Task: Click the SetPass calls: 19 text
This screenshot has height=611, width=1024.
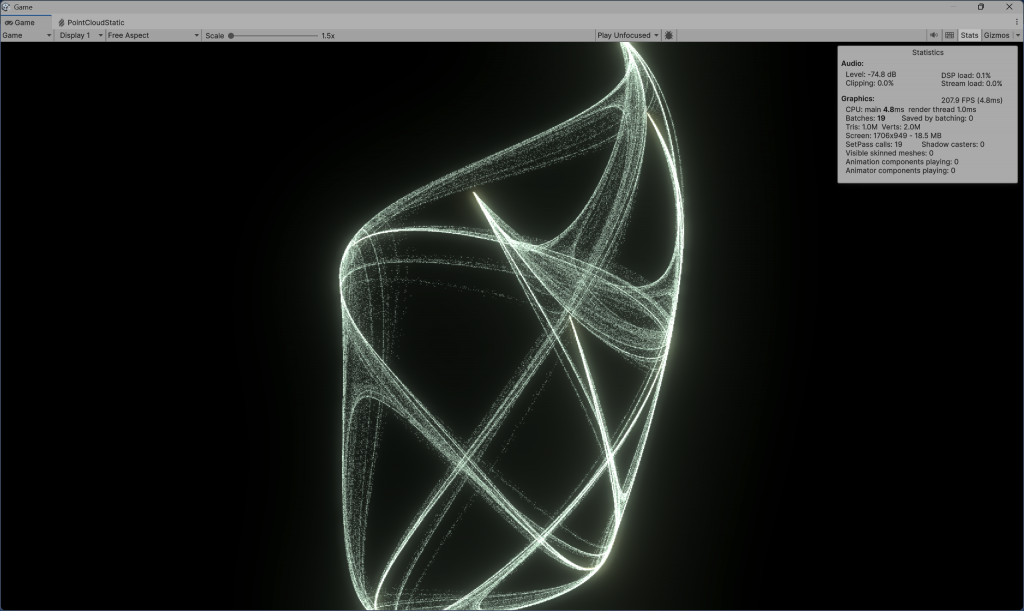Action: coord(873,144)
